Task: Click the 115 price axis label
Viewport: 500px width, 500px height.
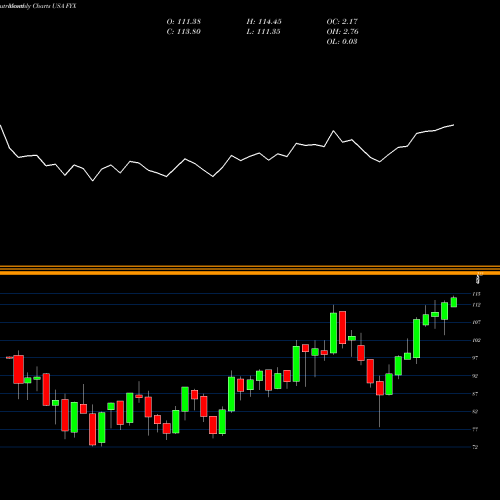Action: pyautogui.click(x=476, y=294)
